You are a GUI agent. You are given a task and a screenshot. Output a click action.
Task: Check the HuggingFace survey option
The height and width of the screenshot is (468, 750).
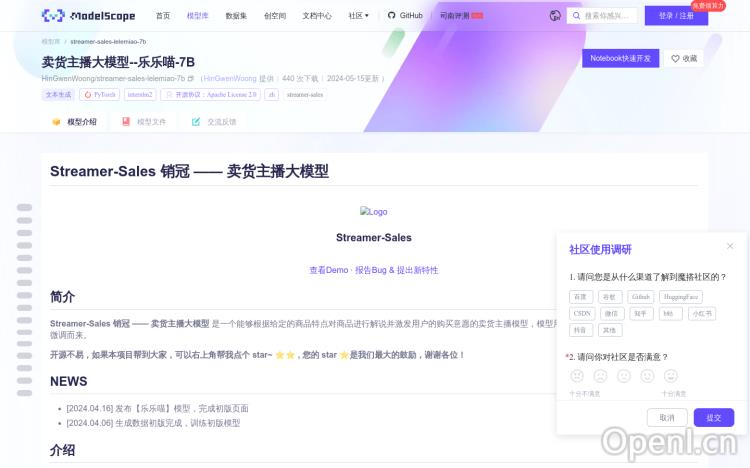tap(681, 297)
